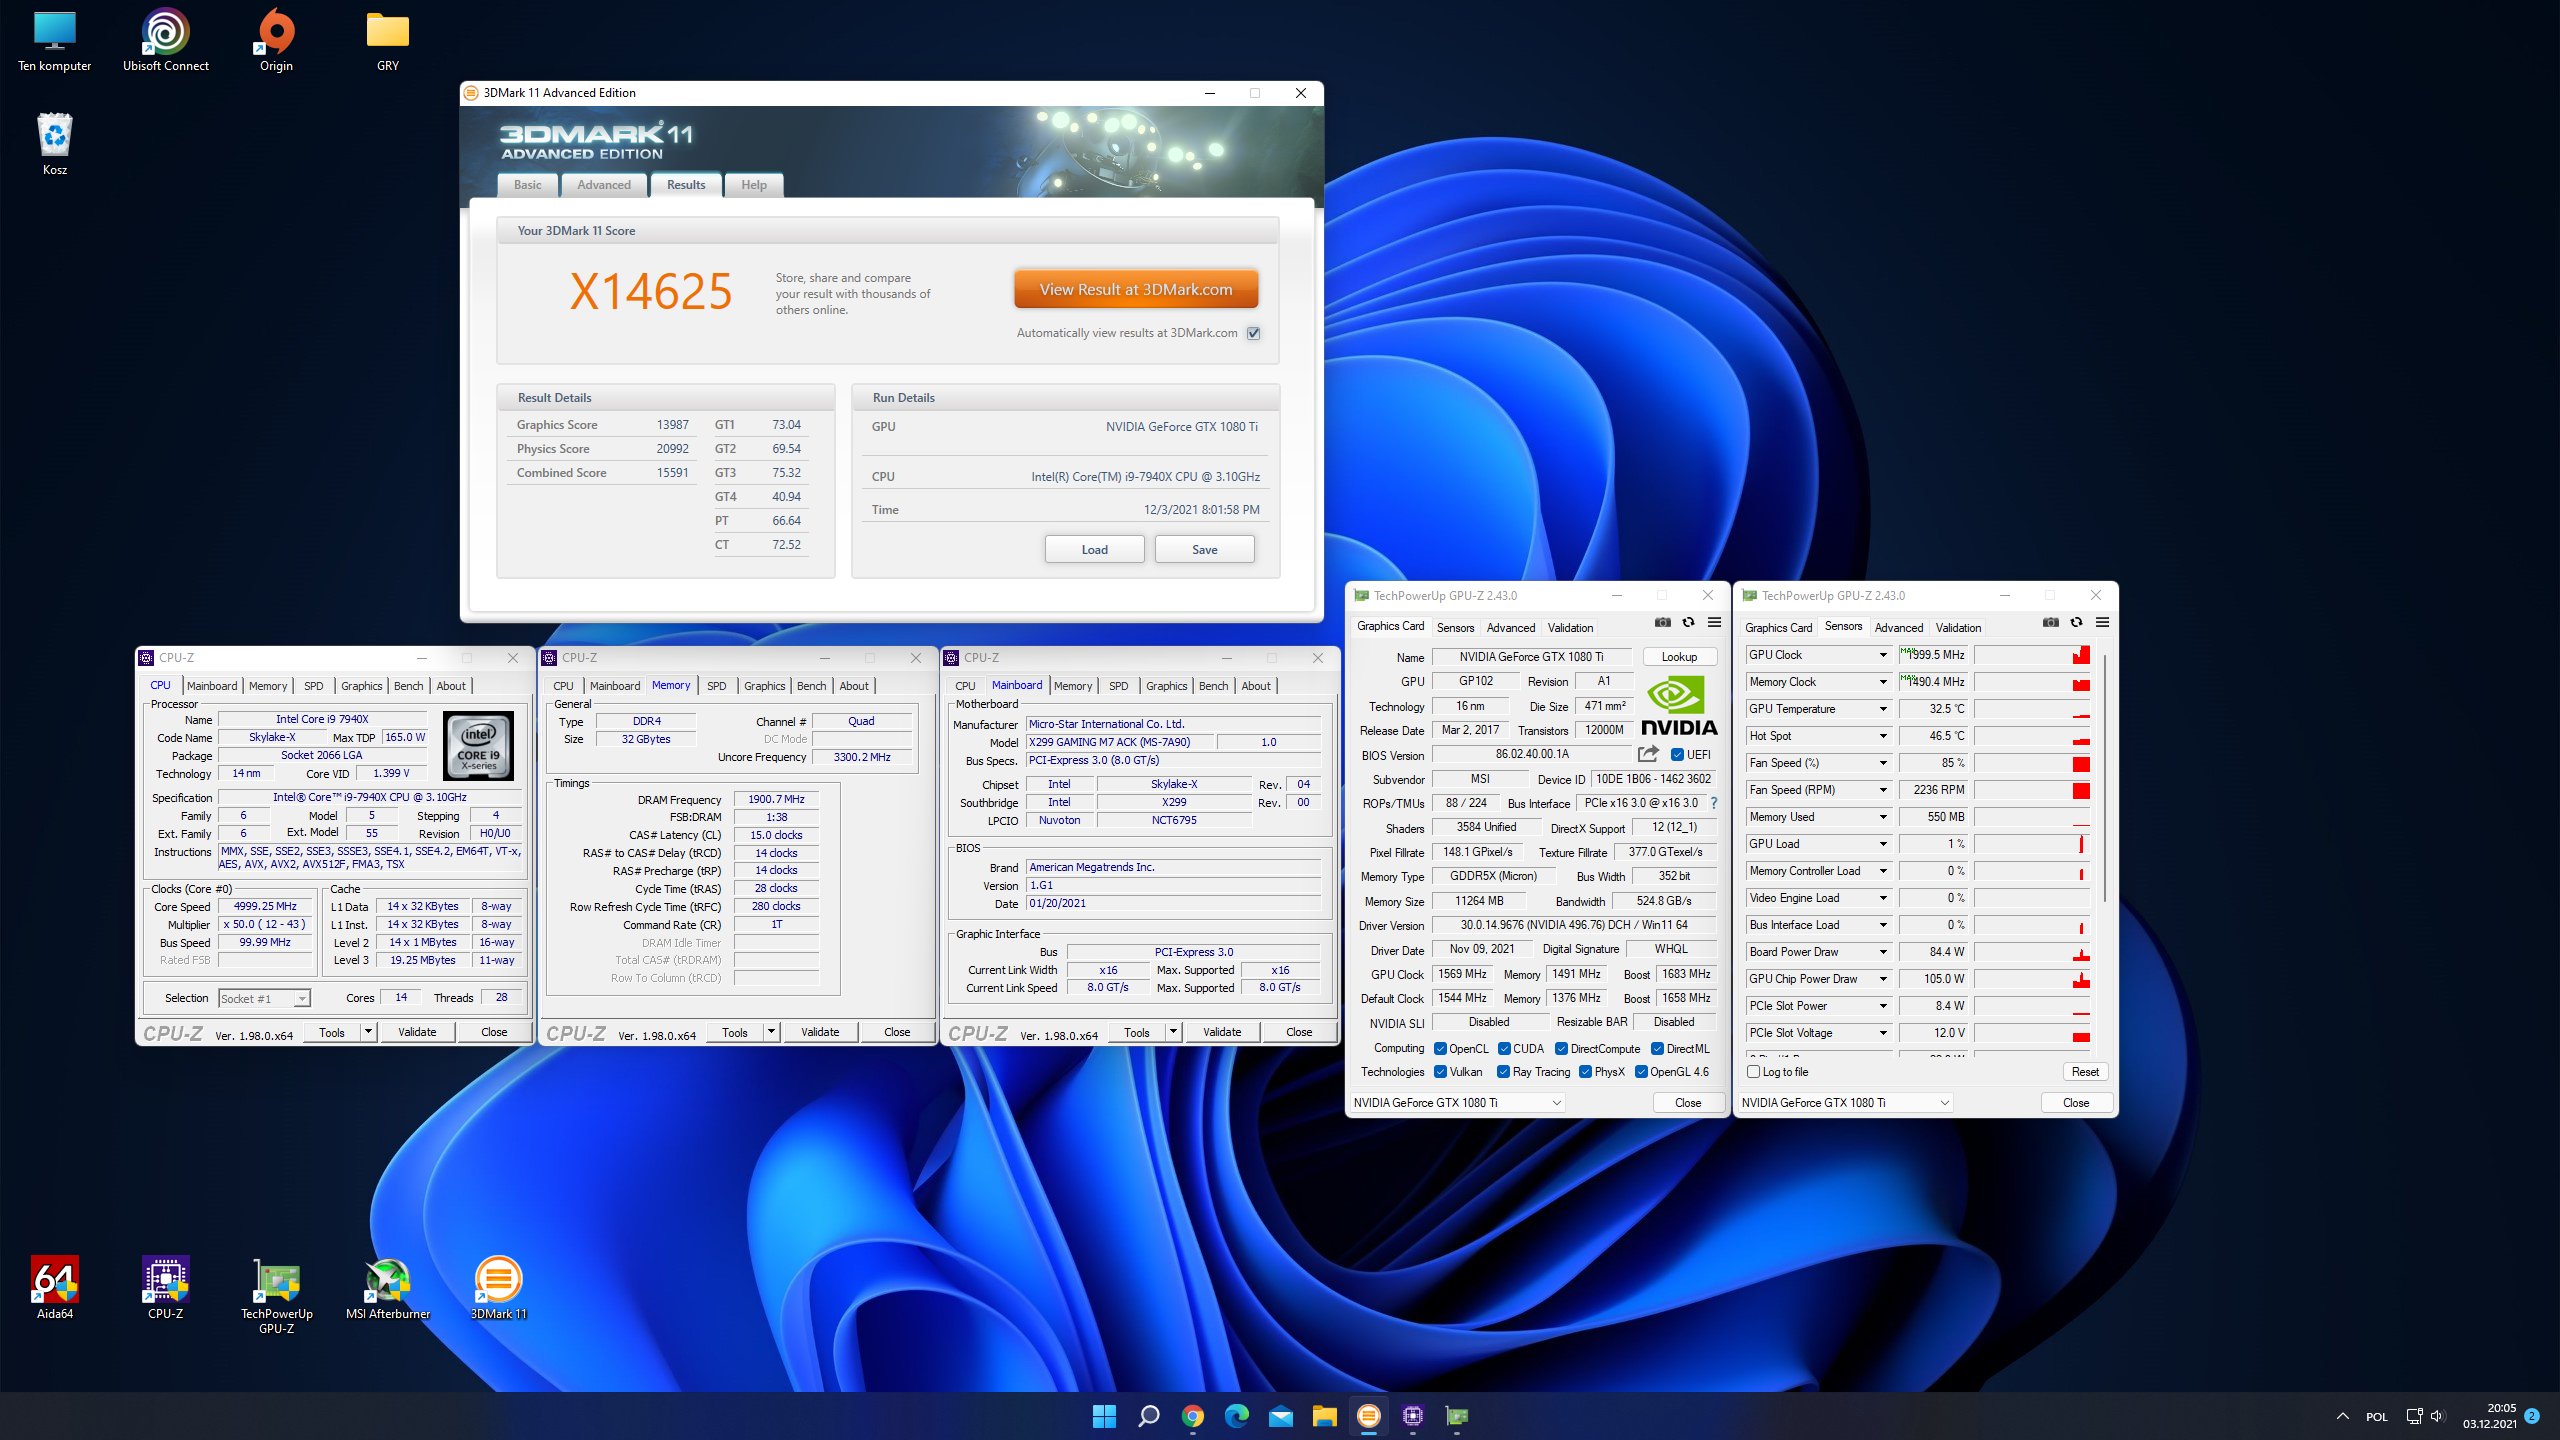This screenshot has height=1440, width=2560.
Task: Toggle the UEFI checkbox in GPU-Z
Action: point(1677,755)
